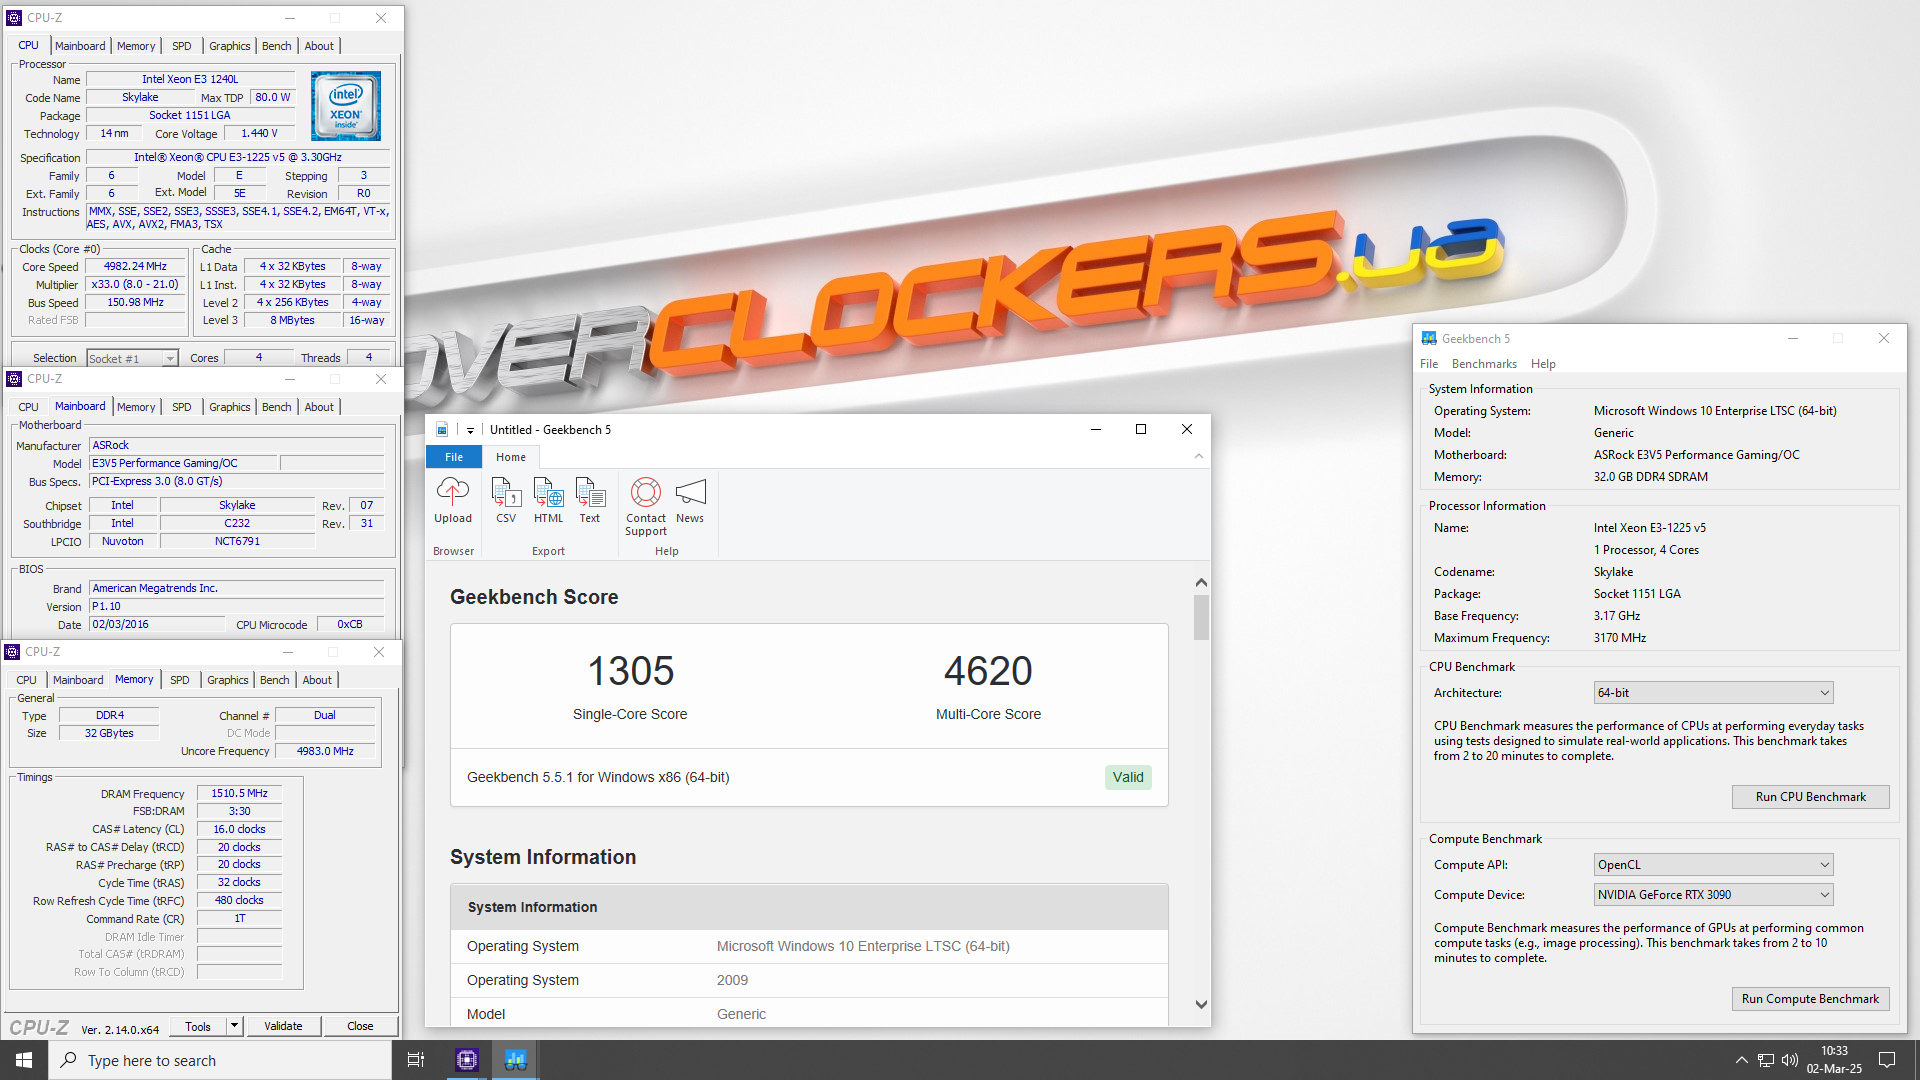Click the About tab in middle CPU-Z window
Image resolution: width=1920 pixels, height=1080 pixels.
(x=319, y=407)
